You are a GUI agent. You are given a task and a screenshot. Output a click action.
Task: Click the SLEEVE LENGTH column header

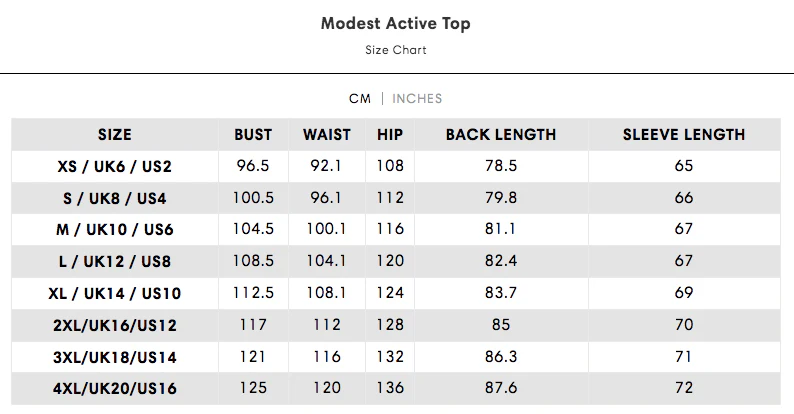[684, 135]
